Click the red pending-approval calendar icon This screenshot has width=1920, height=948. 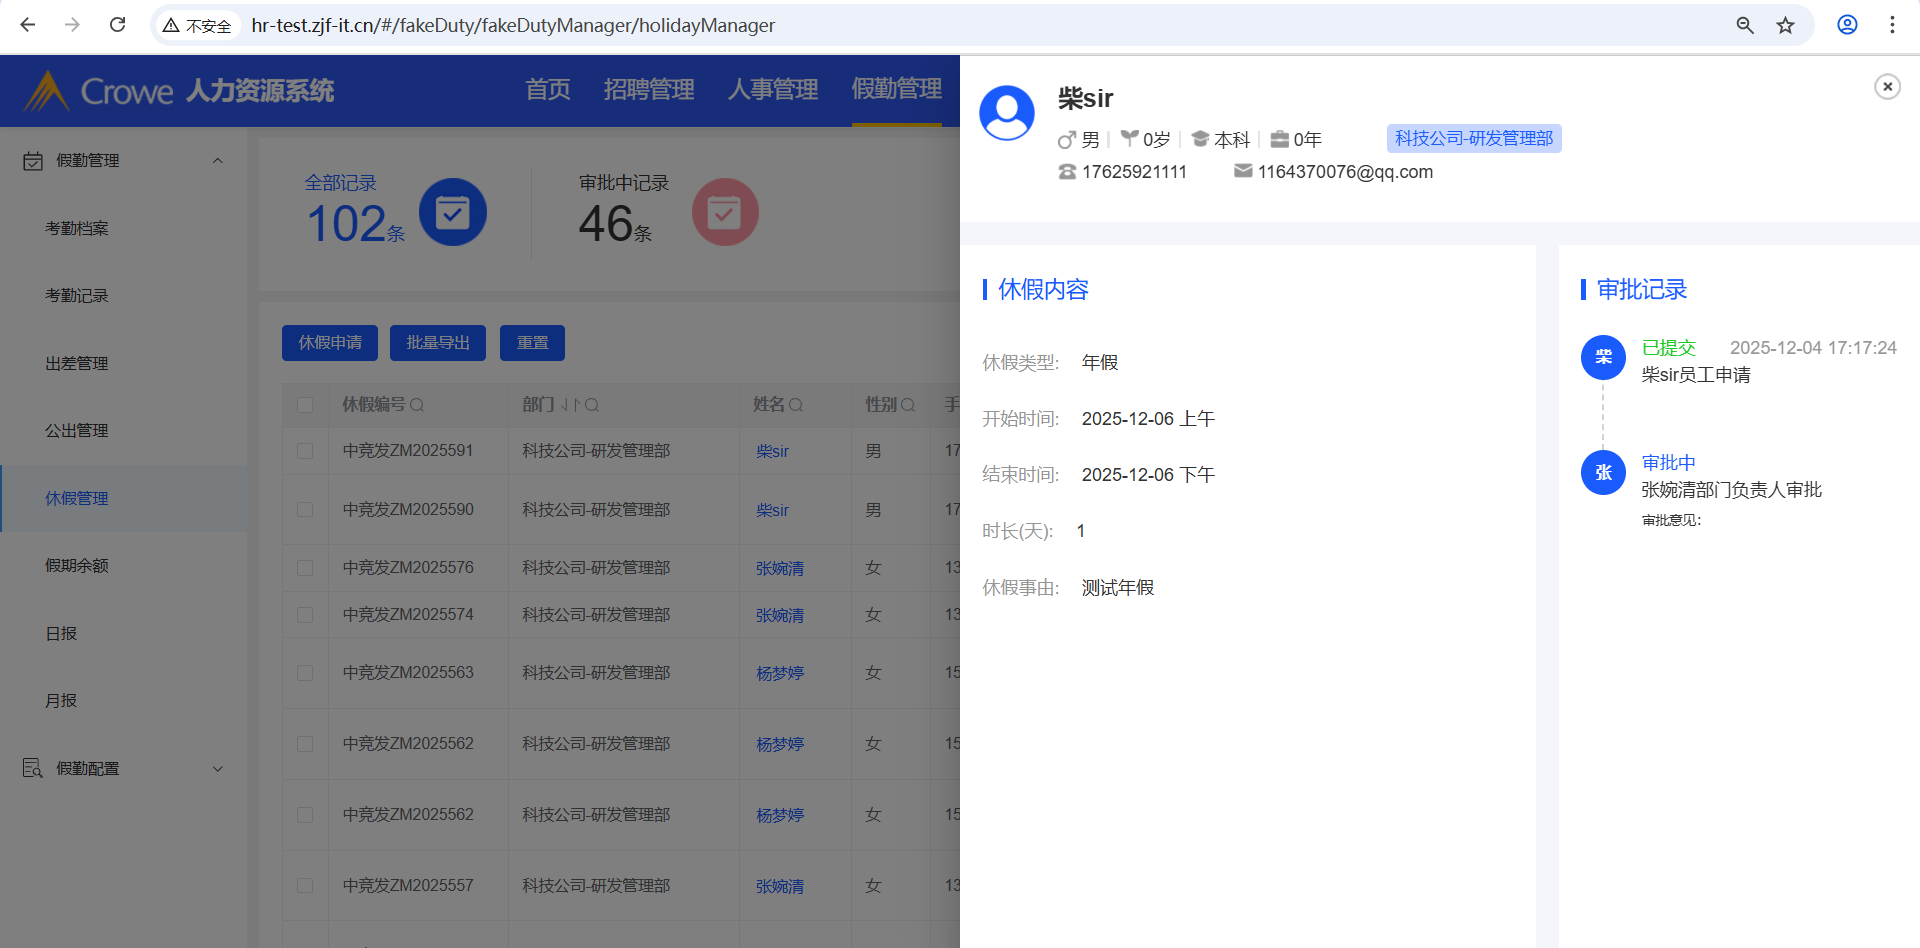724,212
